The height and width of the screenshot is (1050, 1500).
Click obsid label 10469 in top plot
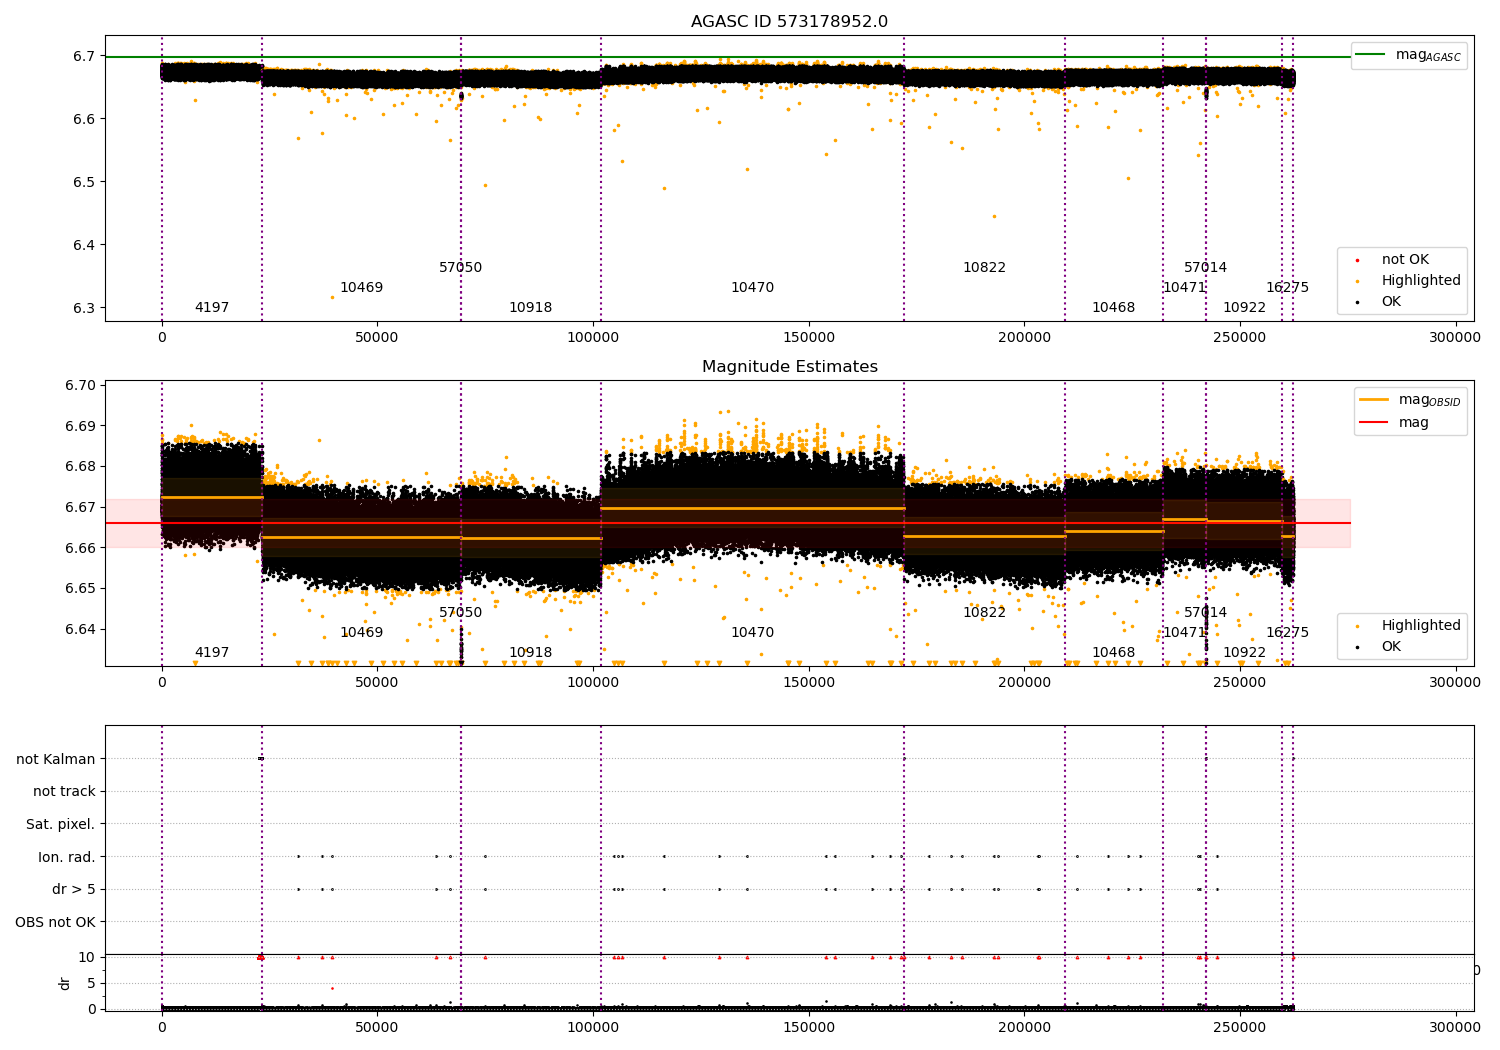coord(361,288)
